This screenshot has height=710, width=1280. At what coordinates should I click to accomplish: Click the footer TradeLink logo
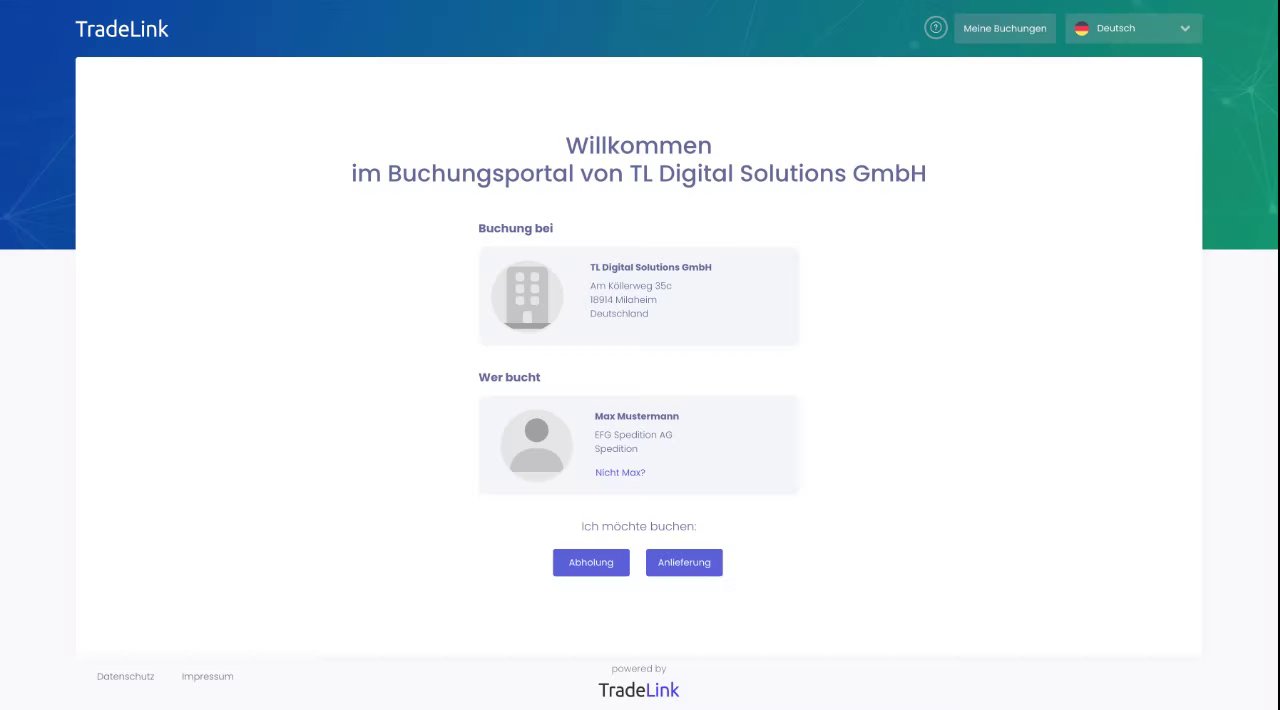pyautogui.click(x=639, y=690)
